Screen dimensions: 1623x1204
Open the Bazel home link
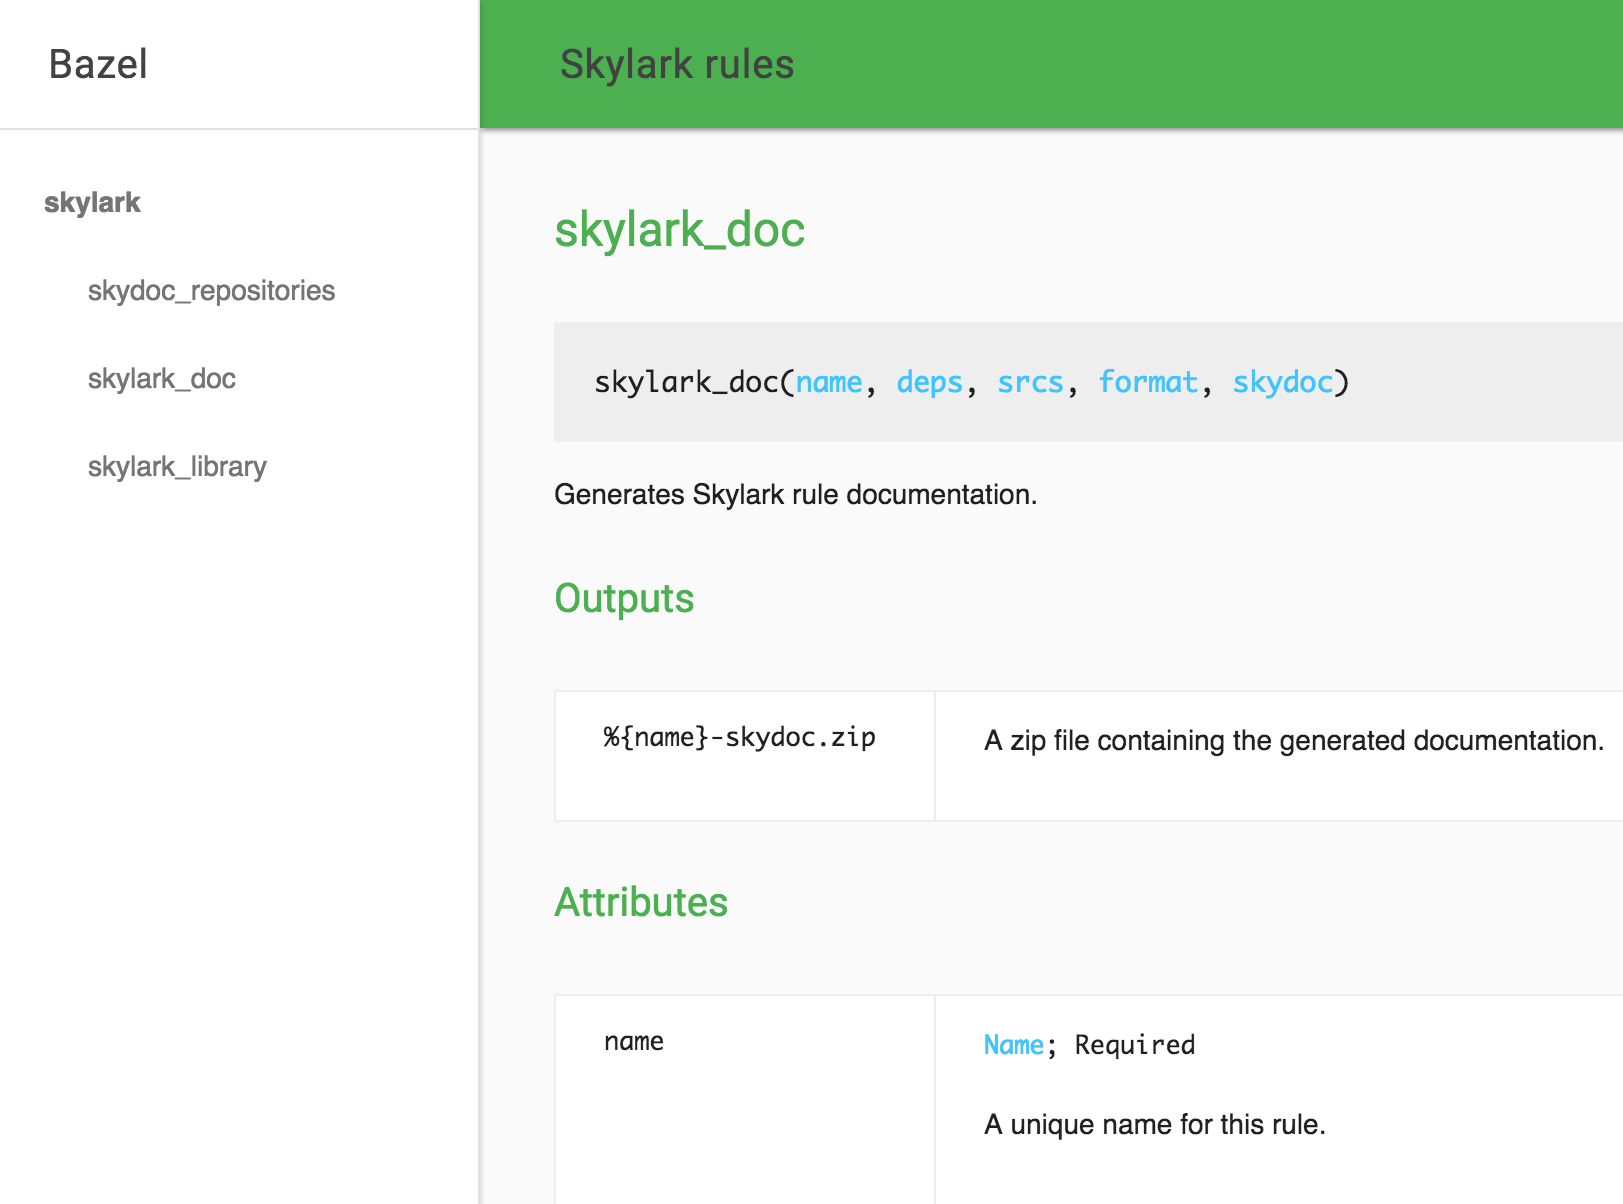(x=98, y=64)
